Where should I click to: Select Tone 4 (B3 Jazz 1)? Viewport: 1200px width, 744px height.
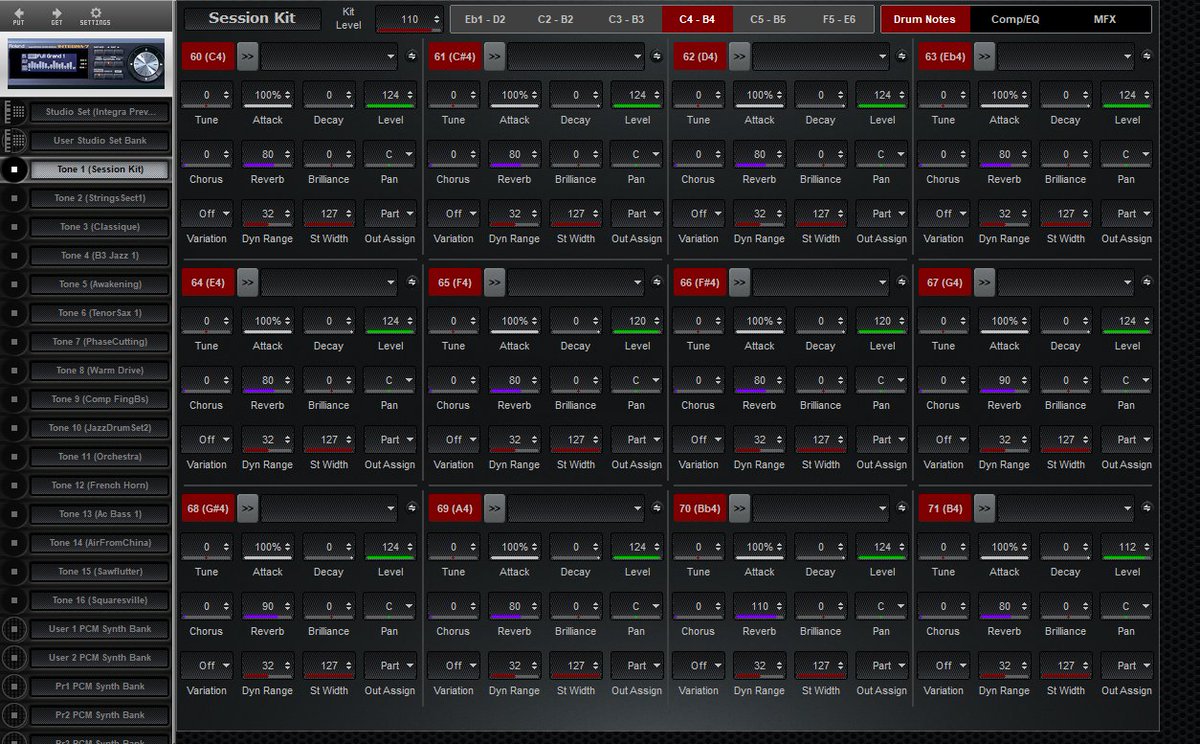point(97,254)
